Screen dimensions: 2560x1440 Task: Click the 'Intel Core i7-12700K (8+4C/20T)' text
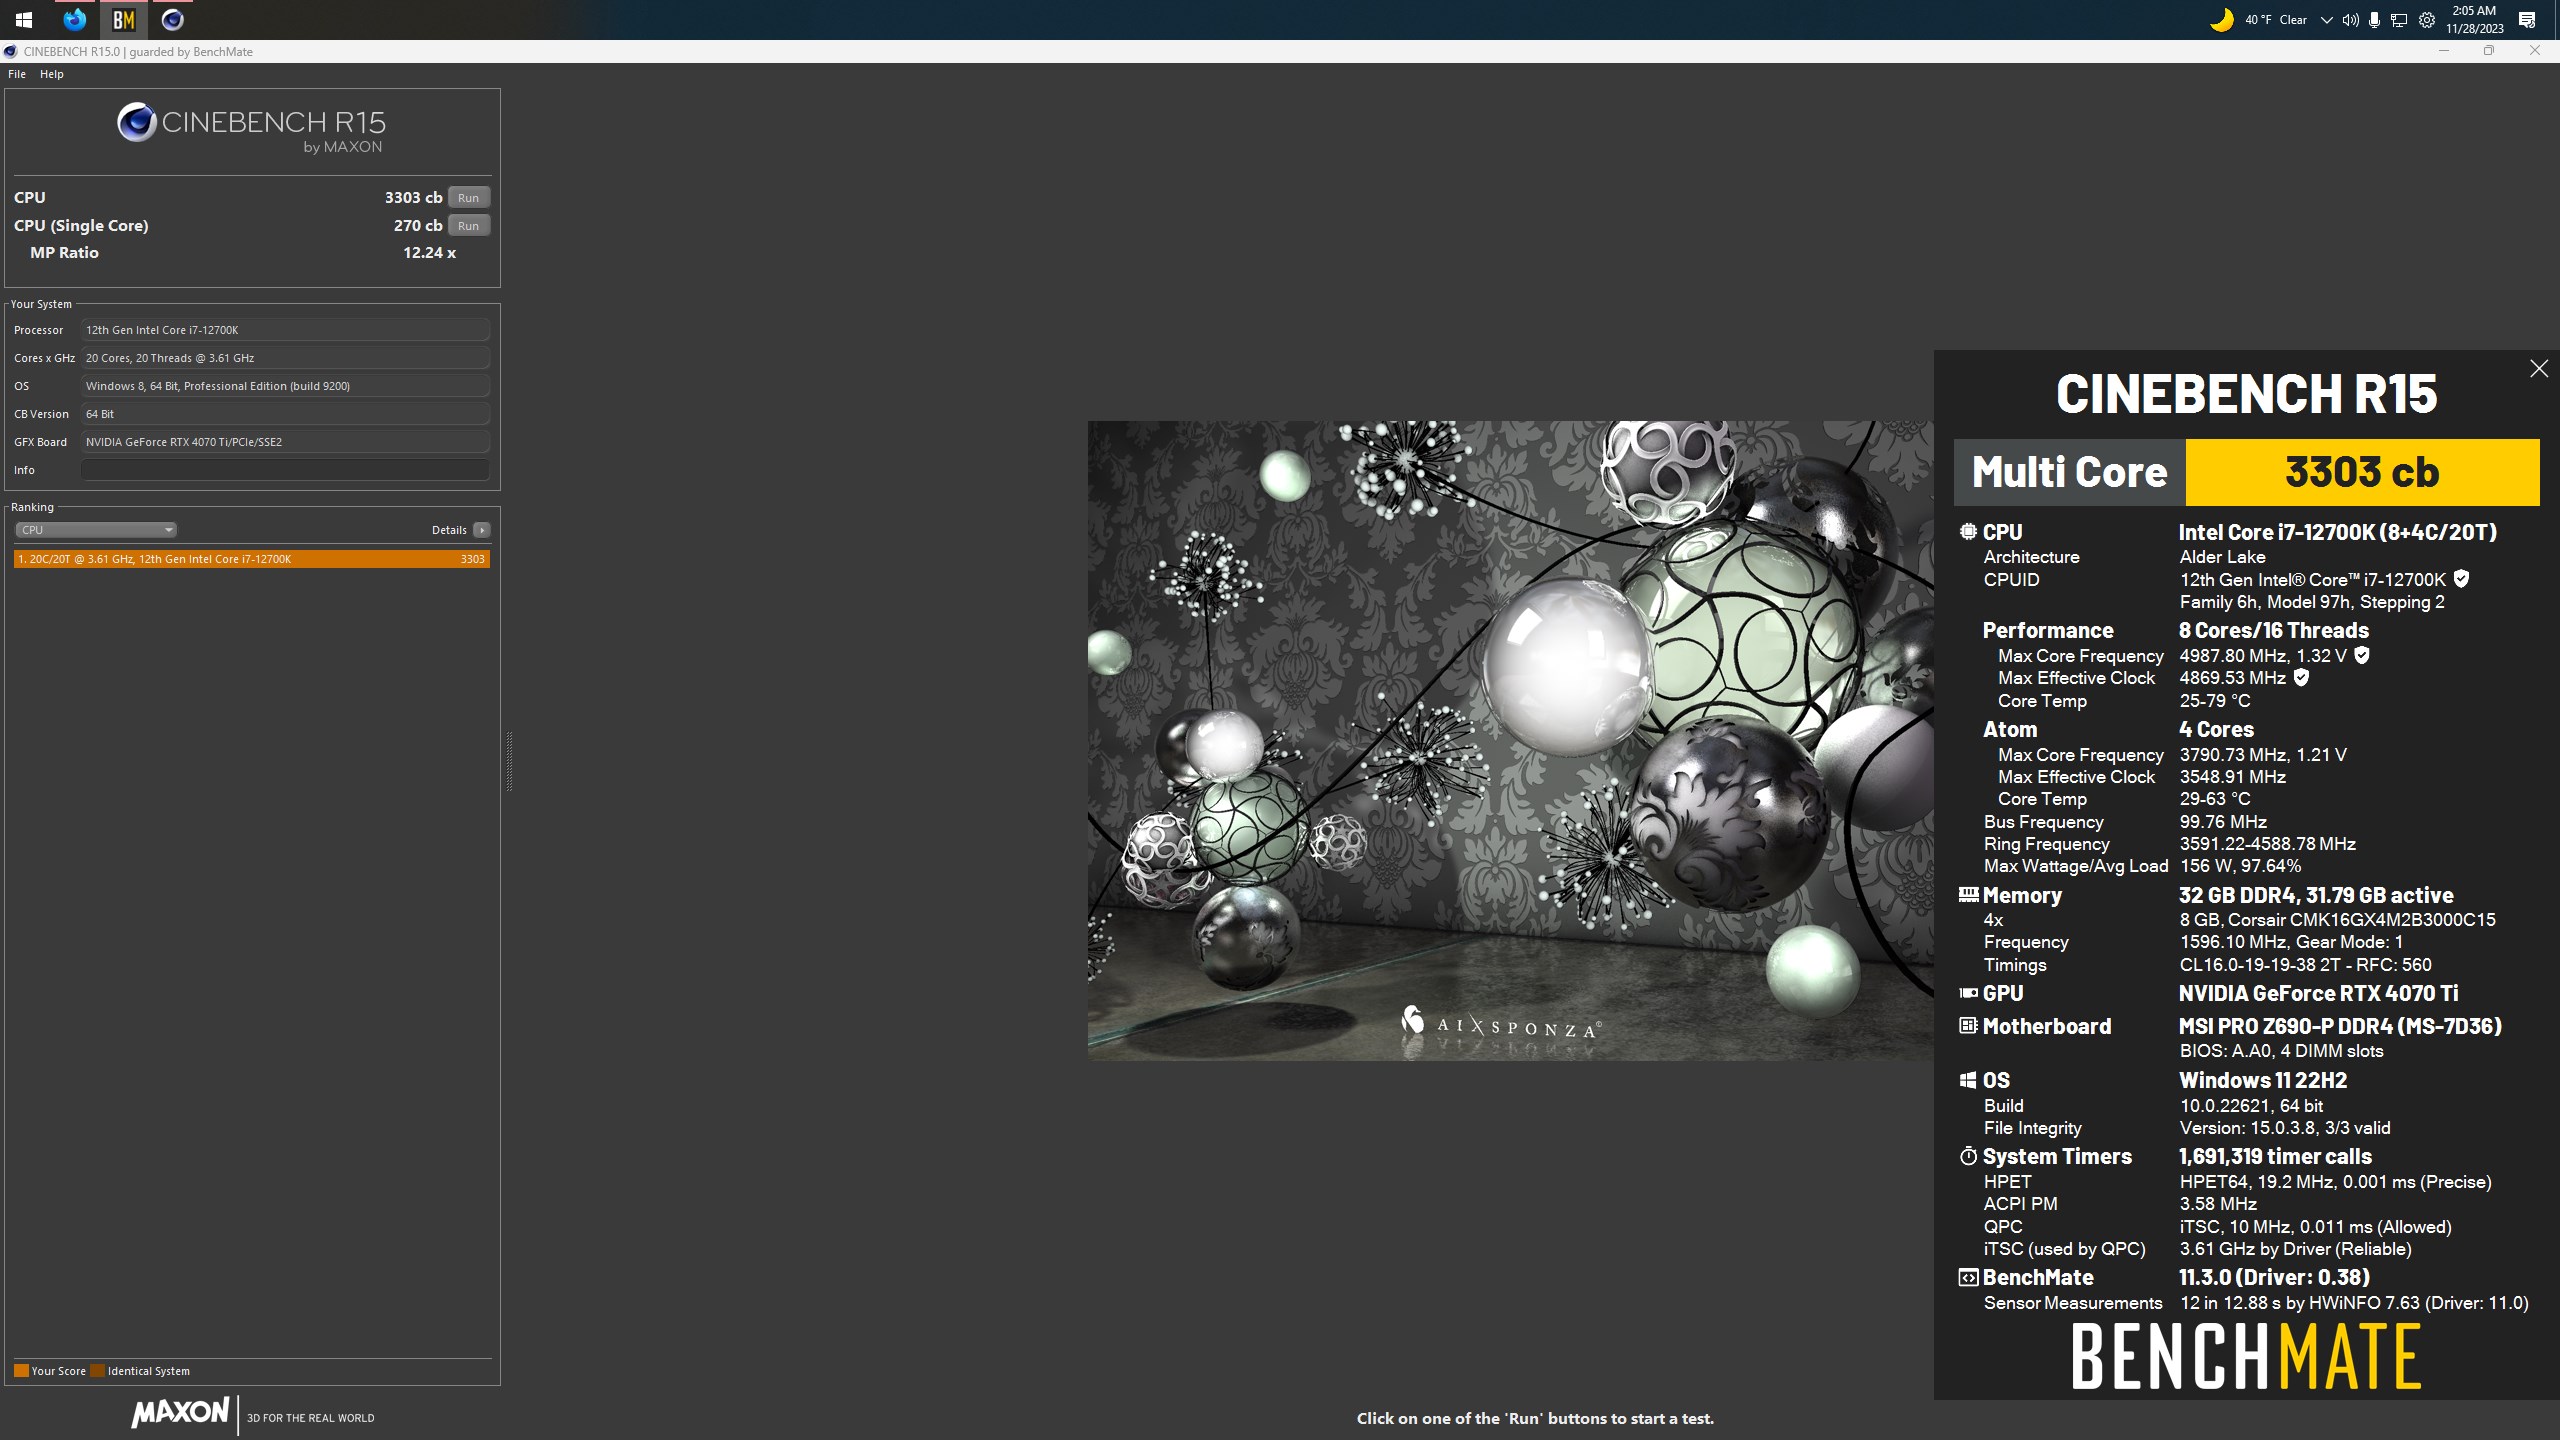[x=2338, y=532]
